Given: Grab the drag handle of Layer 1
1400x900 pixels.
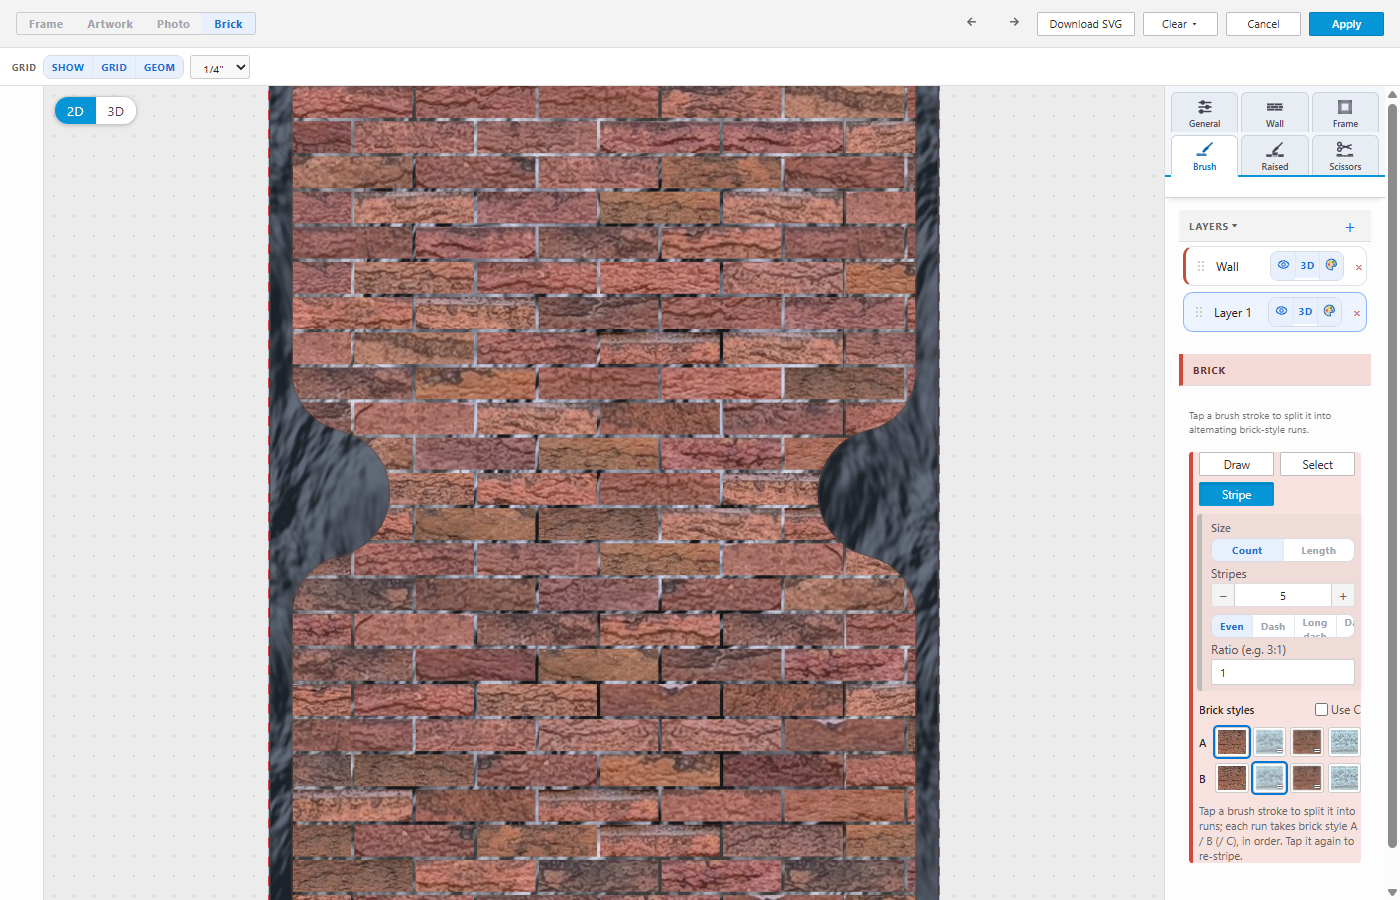Looking at the screenshot, I should (x=1199, y=312).
